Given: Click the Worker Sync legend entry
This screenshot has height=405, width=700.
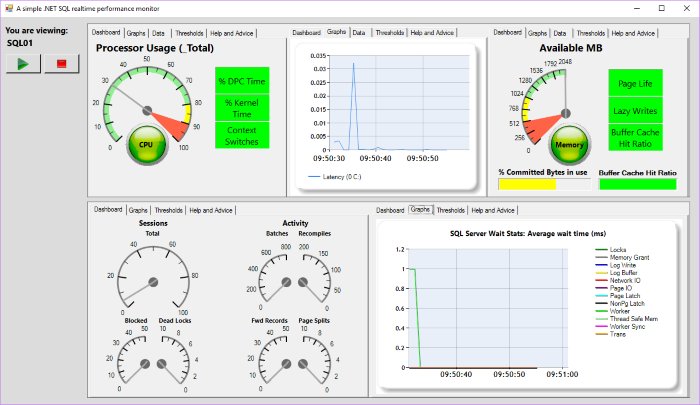Looking at the screenshot, I should pos(621,326).
